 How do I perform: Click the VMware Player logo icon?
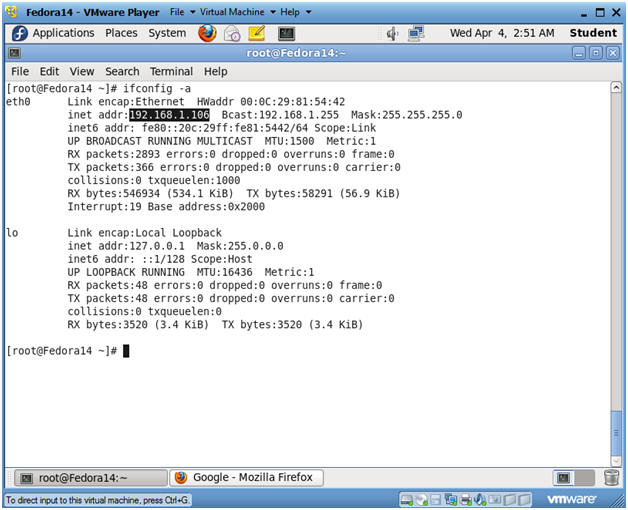(x=11, y=12)
